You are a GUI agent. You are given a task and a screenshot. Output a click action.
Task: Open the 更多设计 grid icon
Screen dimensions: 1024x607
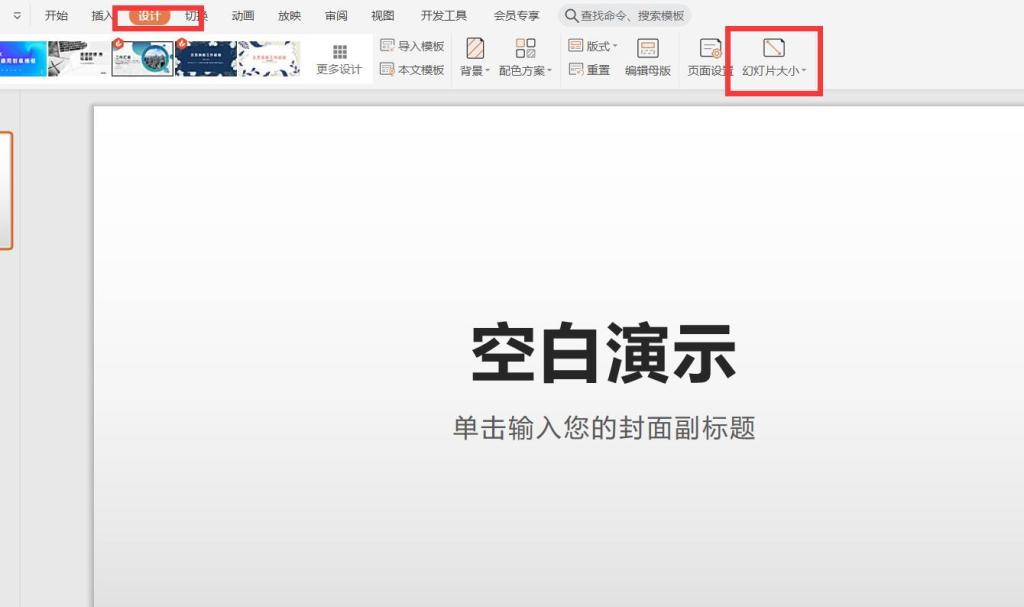(x=339, y=52)
